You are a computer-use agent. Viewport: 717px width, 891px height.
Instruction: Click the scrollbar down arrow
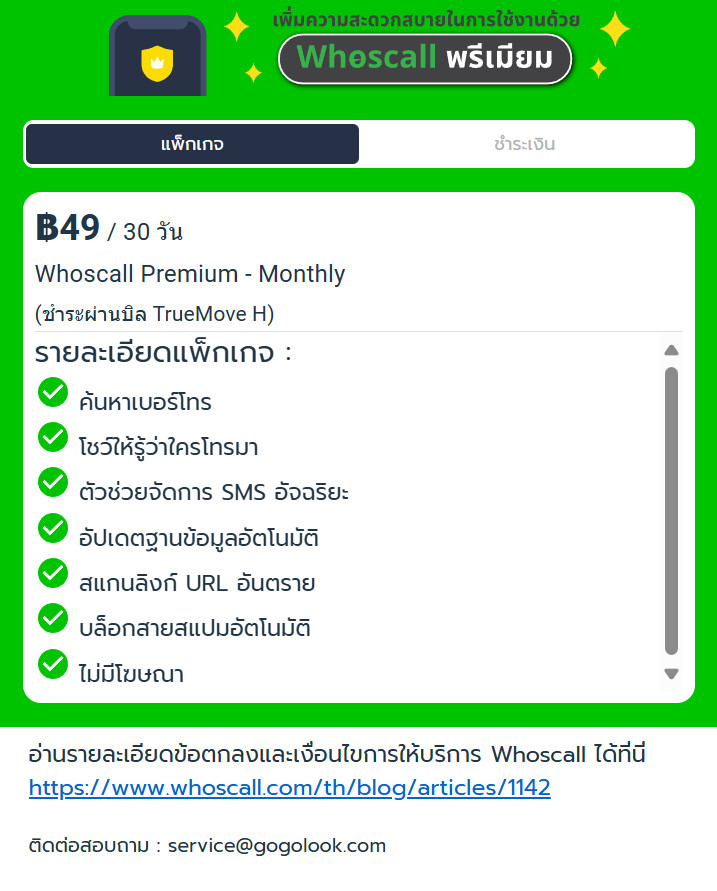coord(672,674)
